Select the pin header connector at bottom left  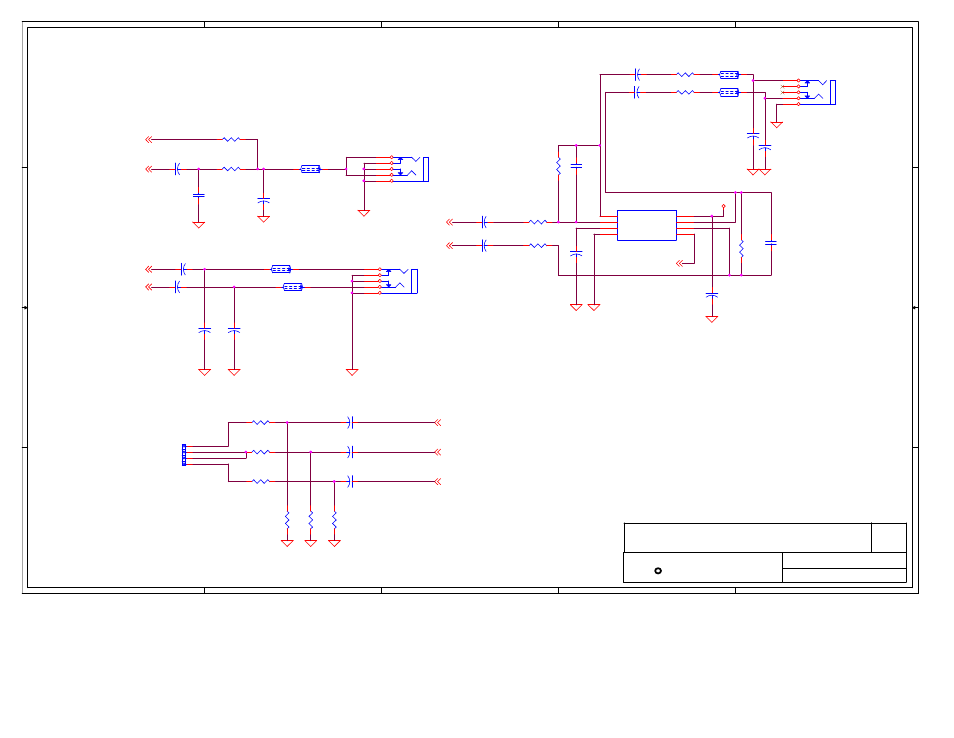click(x=184, y=455)
